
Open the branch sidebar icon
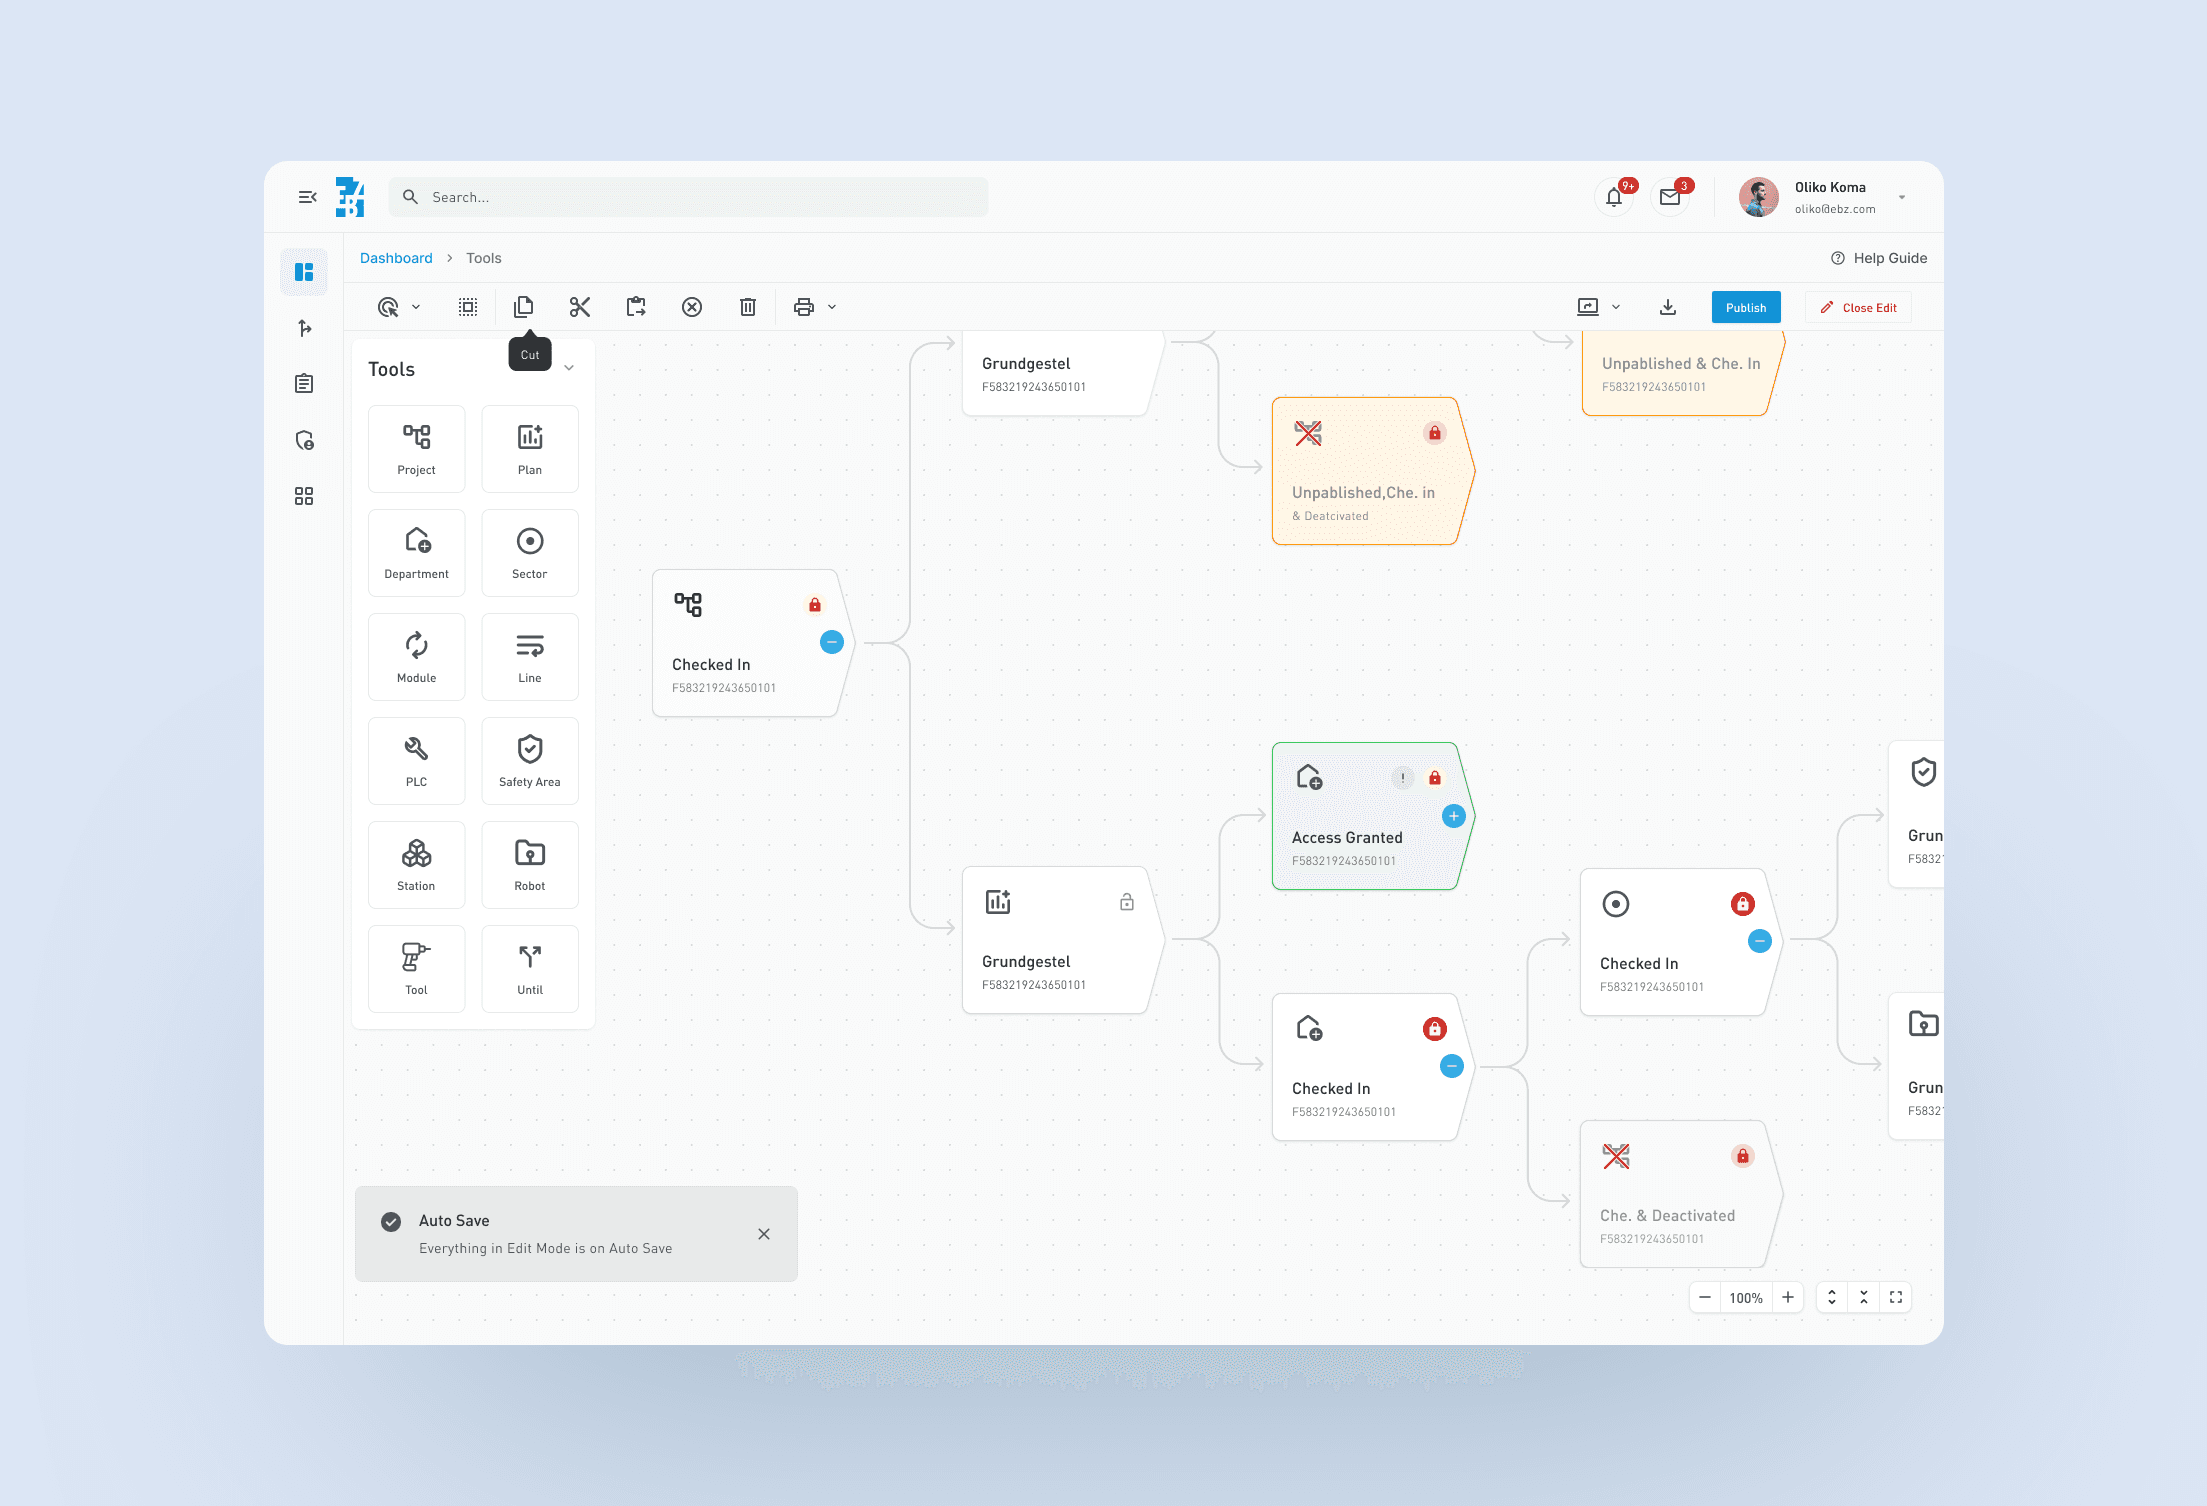[304, 328]
